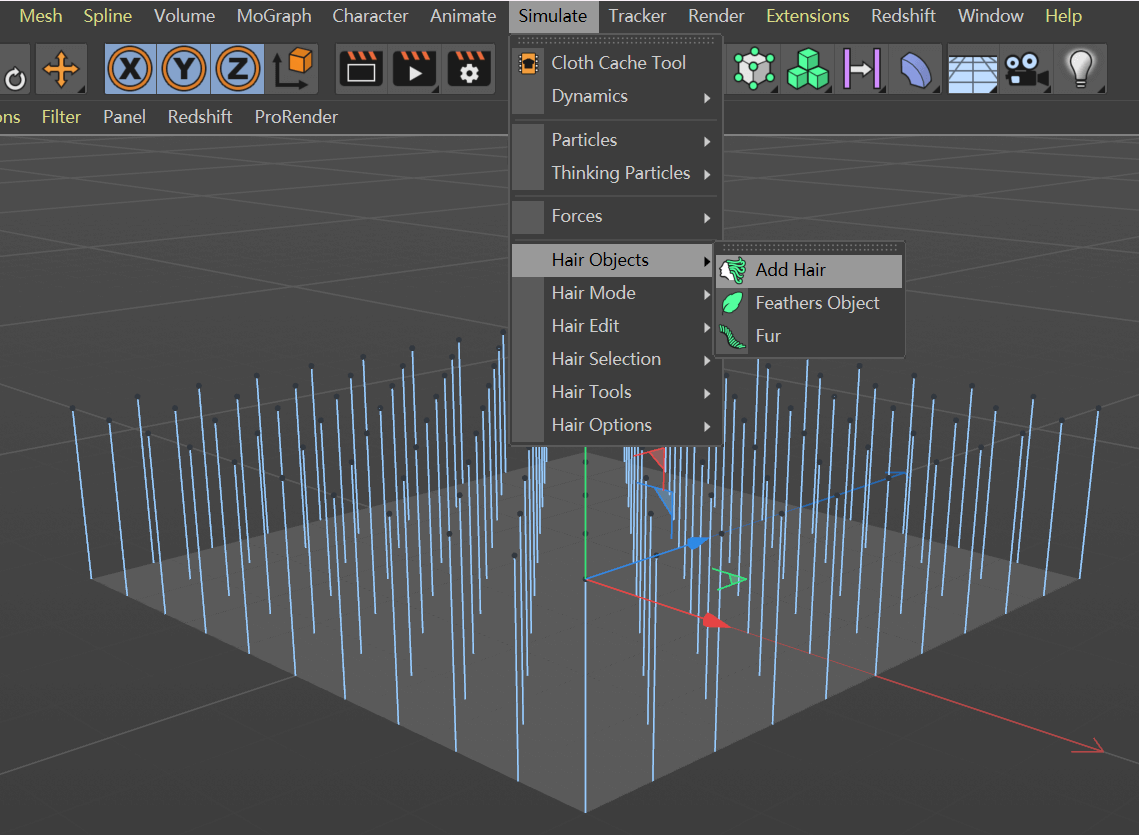Expand the Hair Tools submenu arrow
This screenshot has width=1139, height=835.
click(707, 393)
